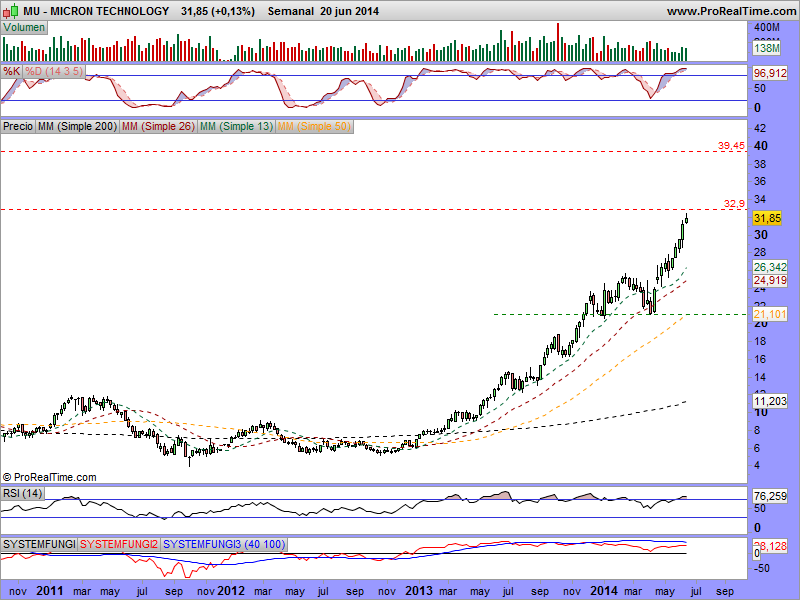The width and height of the screenshot is (800, 600).
Task: Open the Volumen indicator label
Action: point(24,28)
